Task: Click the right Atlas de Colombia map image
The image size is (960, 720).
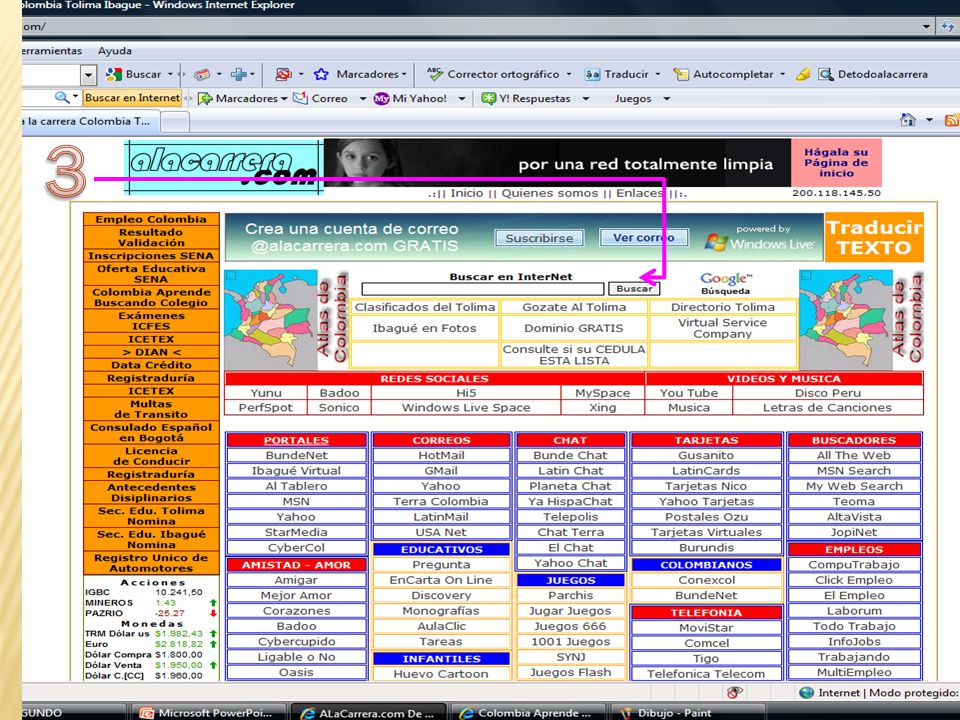Action: (x=846, y=320)
